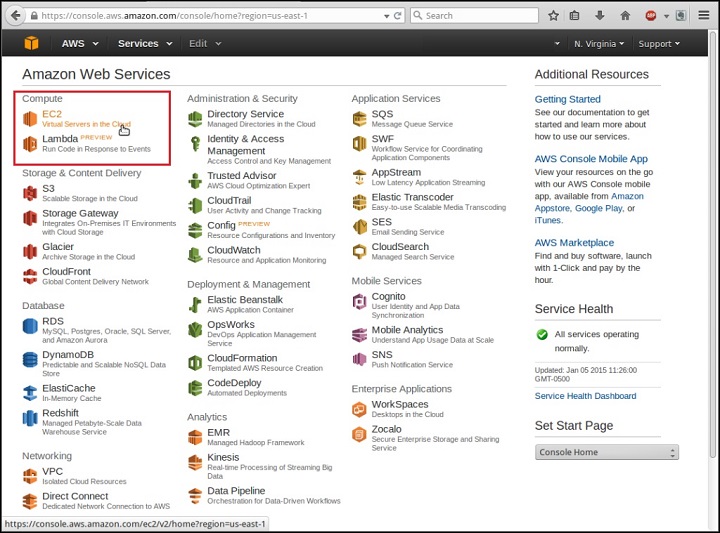Reload the page with the refresh icon

coord(398,16)
